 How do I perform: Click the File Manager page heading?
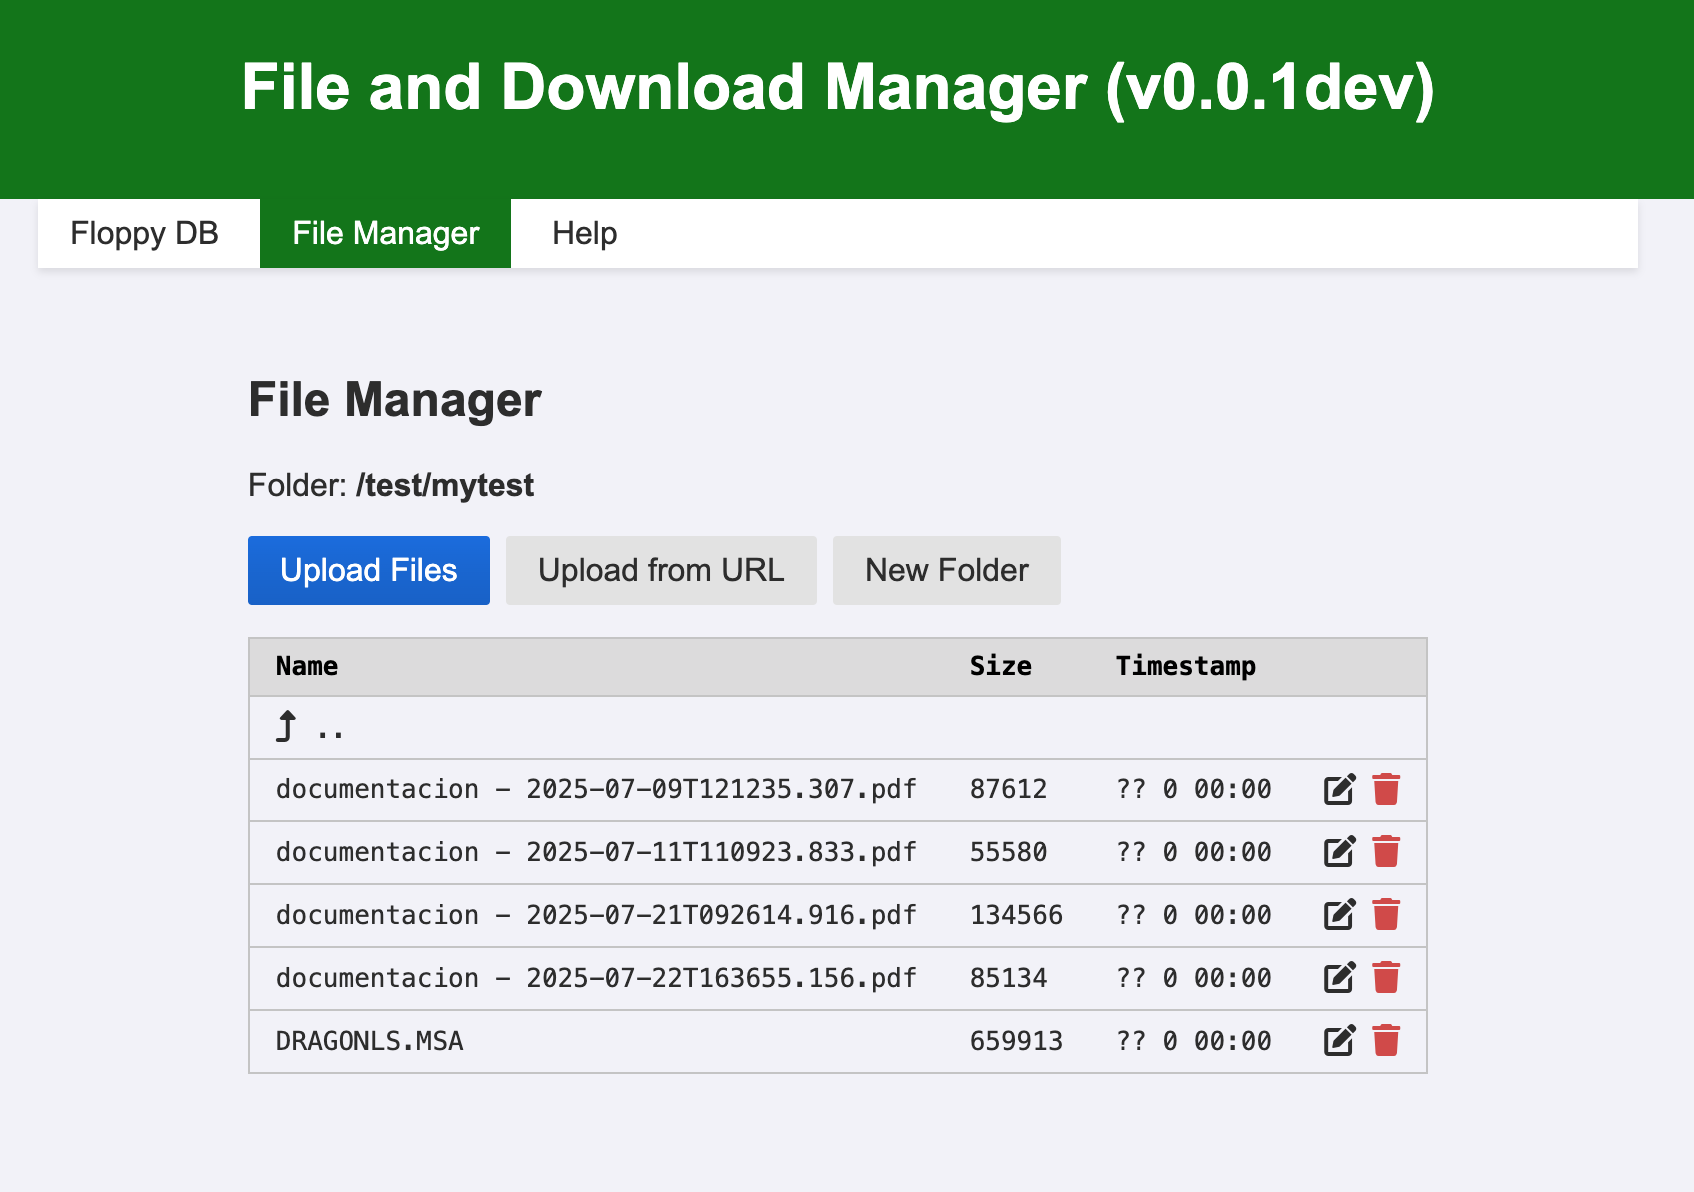point(395,400)
